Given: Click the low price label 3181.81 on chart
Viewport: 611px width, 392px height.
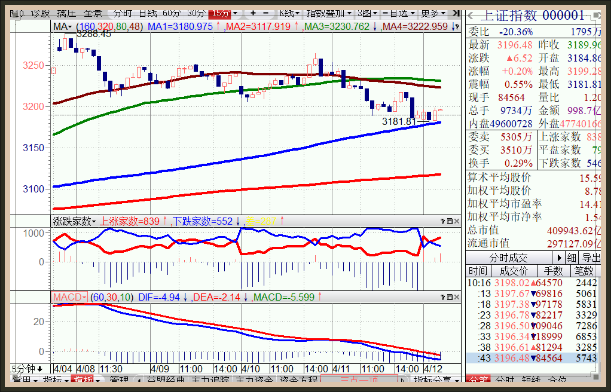Looking at the screenshot, I should 399,122.
